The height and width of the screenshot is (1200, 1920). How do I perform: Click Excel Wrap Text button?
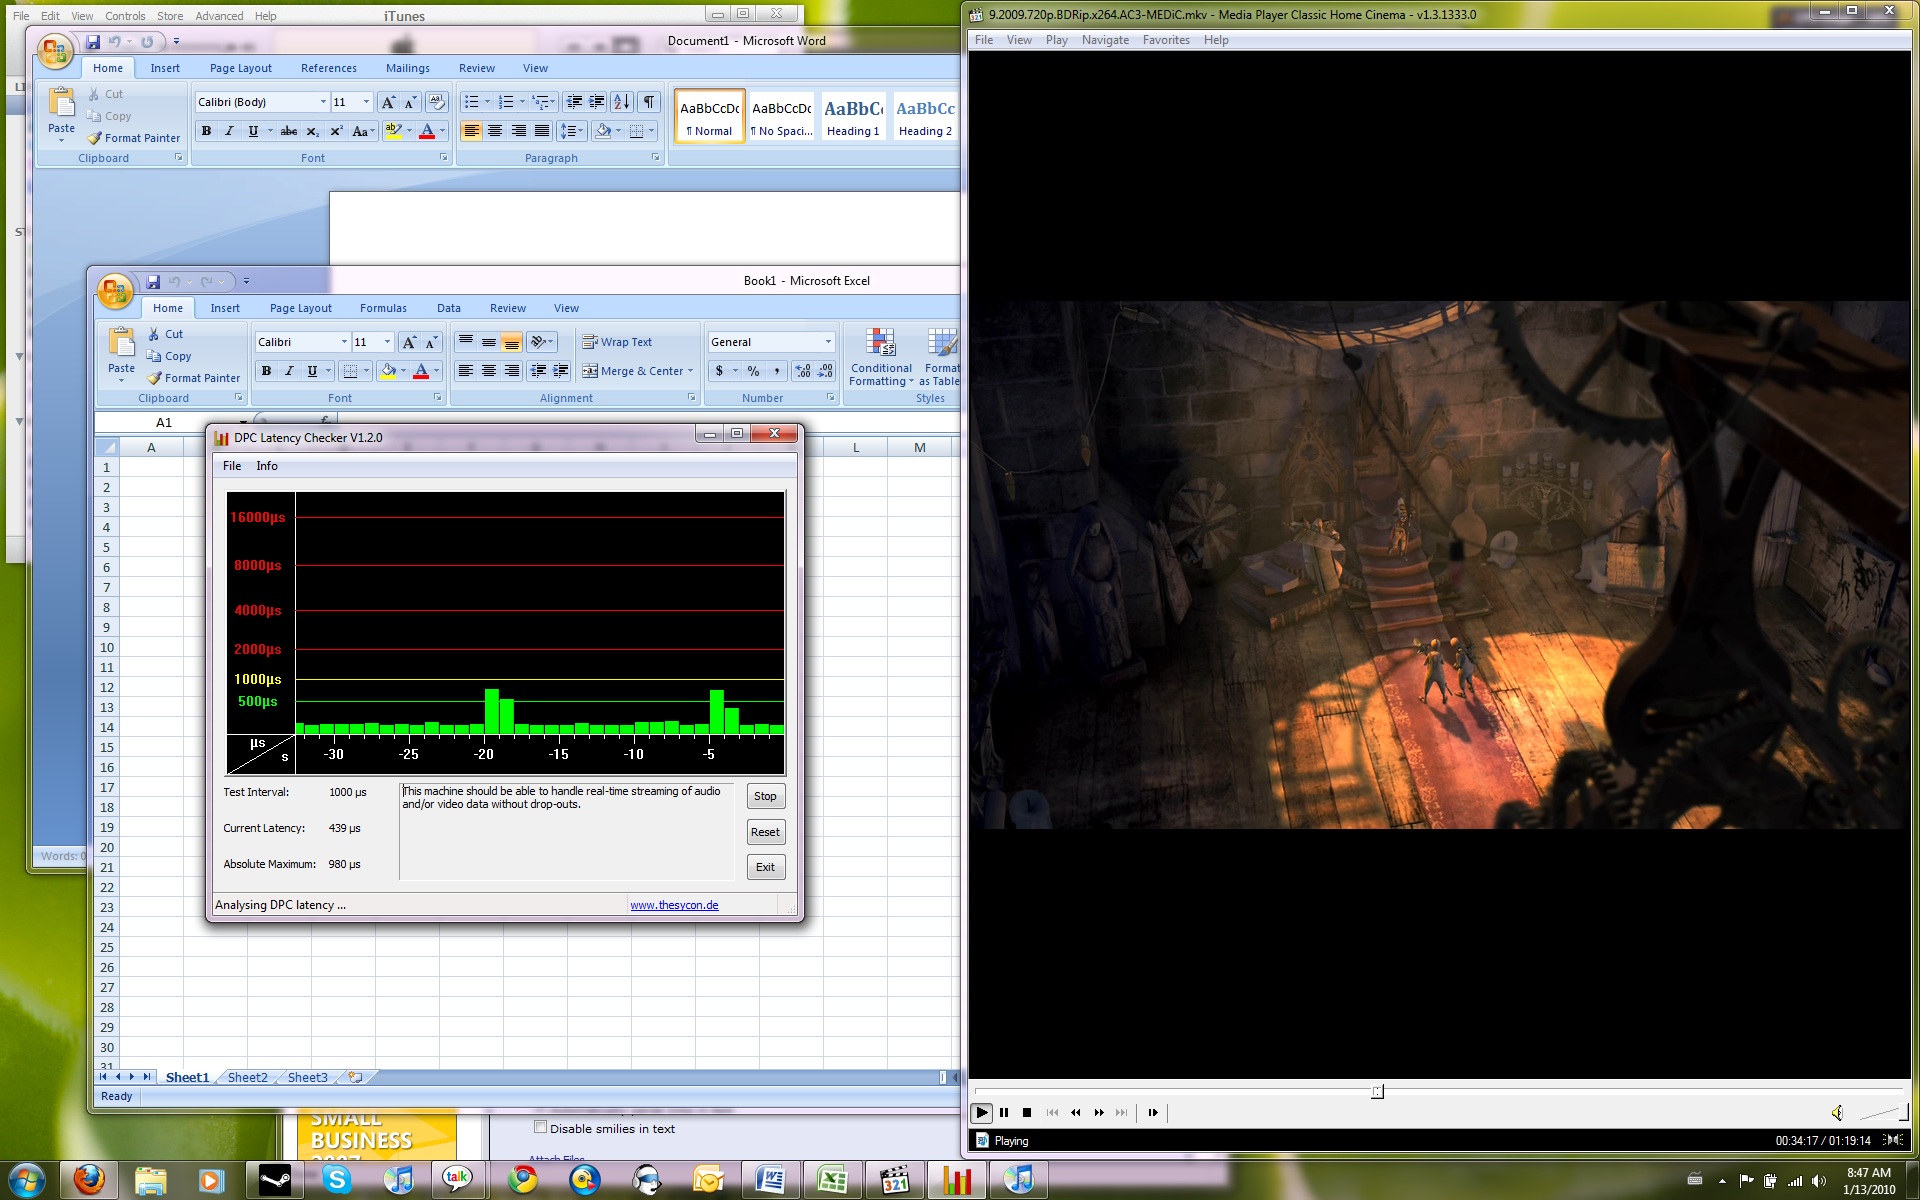point(617,342)
